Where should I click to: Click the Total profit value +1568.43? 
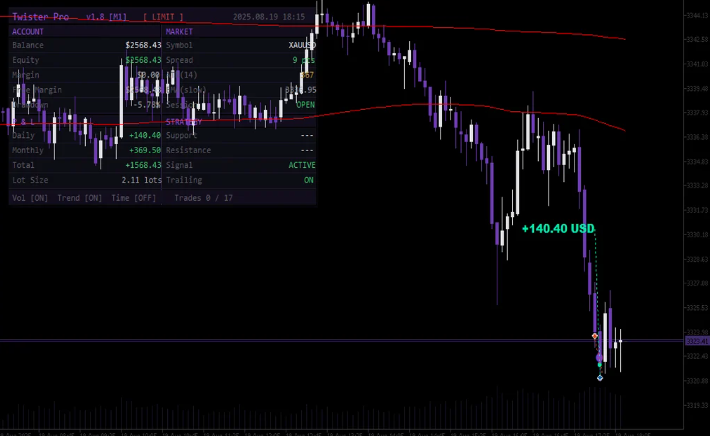coord(143,165)
